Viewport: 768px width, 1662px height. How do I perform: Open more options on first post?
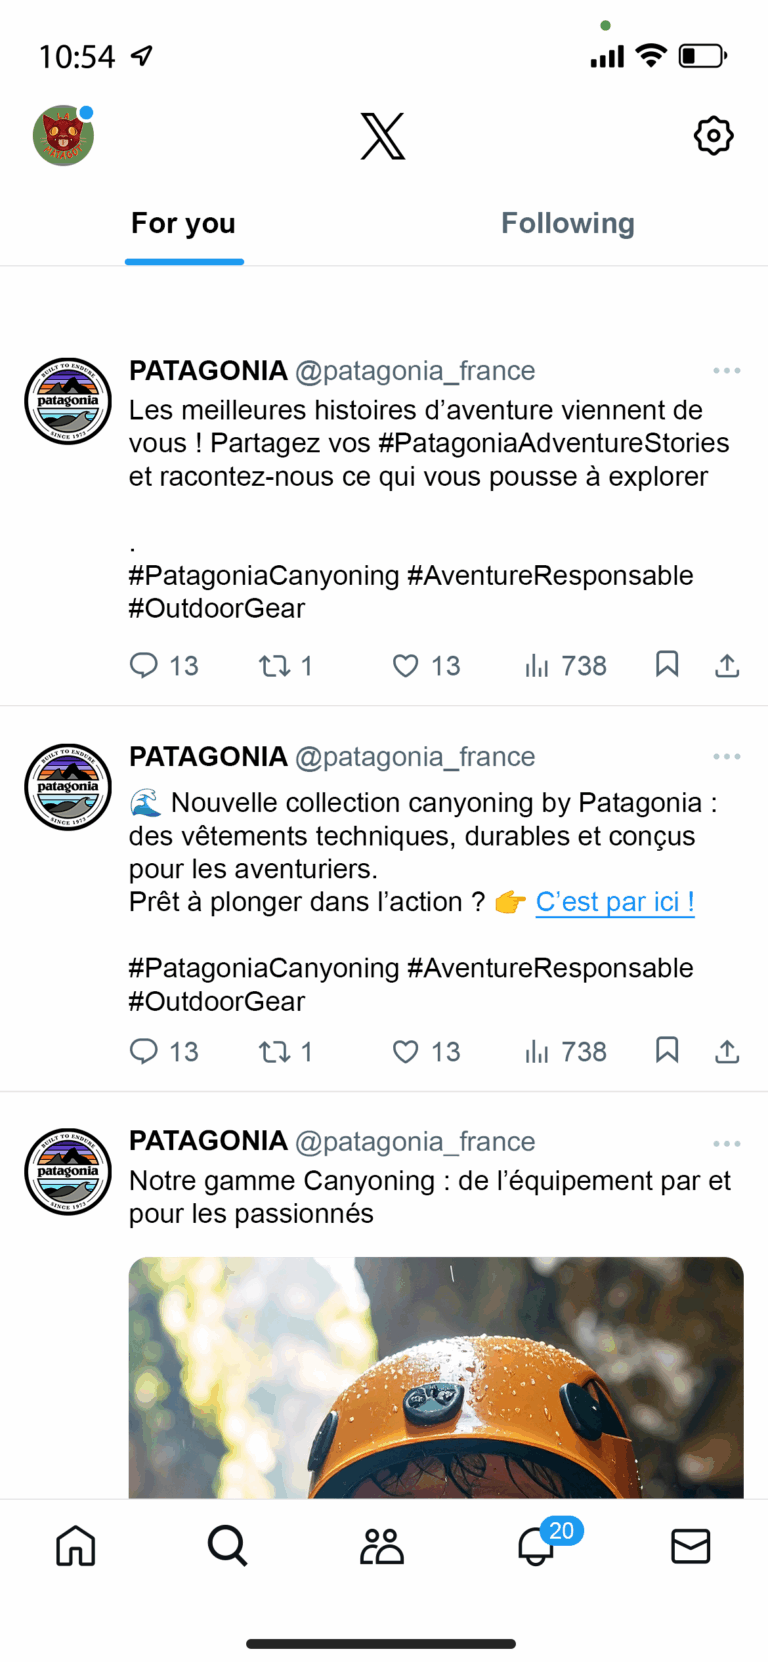[727, 371]
